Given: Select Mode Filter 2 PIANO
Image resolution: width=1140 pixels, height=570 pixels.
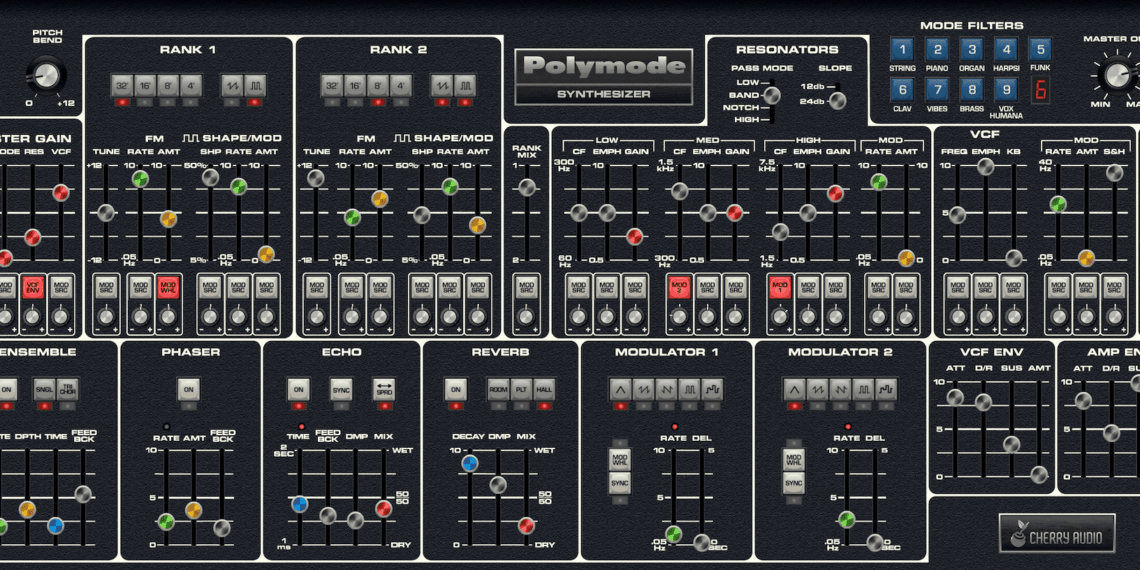Looking at the screenshot, I should tap(936, 50).
